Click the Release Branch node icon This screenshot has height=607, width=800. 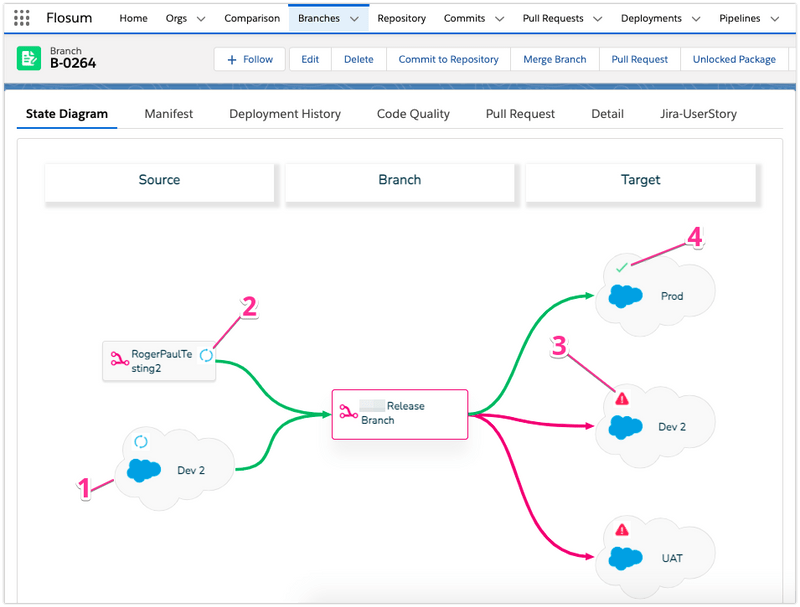tap(348, 412)
